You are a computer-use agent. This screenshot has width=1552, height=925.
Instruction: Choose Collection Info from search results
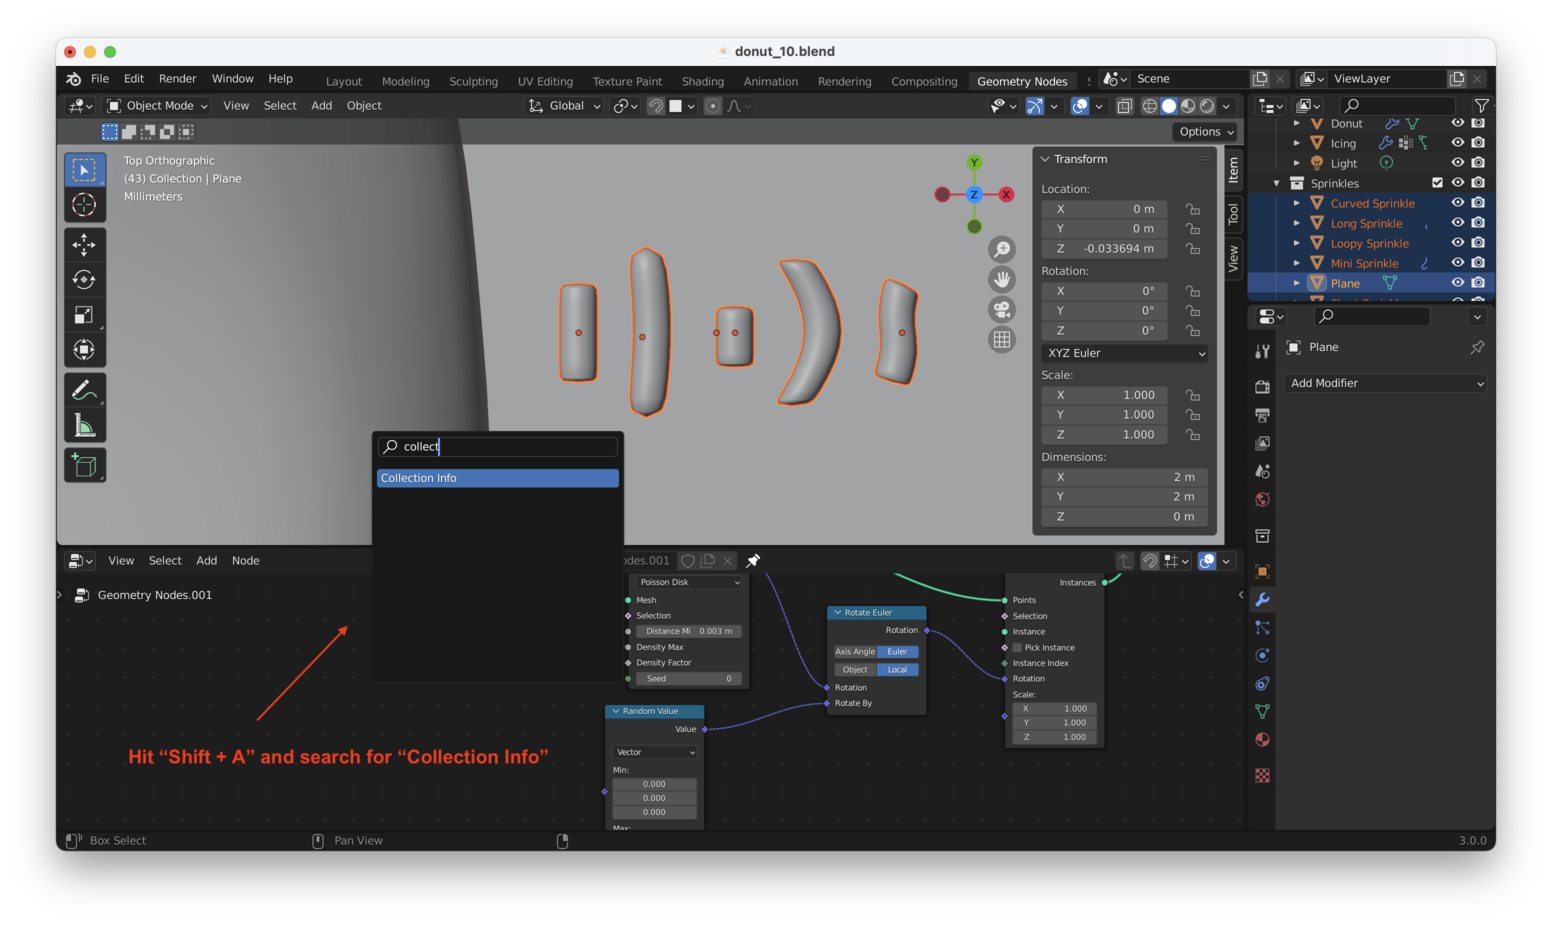click(497, 478)
